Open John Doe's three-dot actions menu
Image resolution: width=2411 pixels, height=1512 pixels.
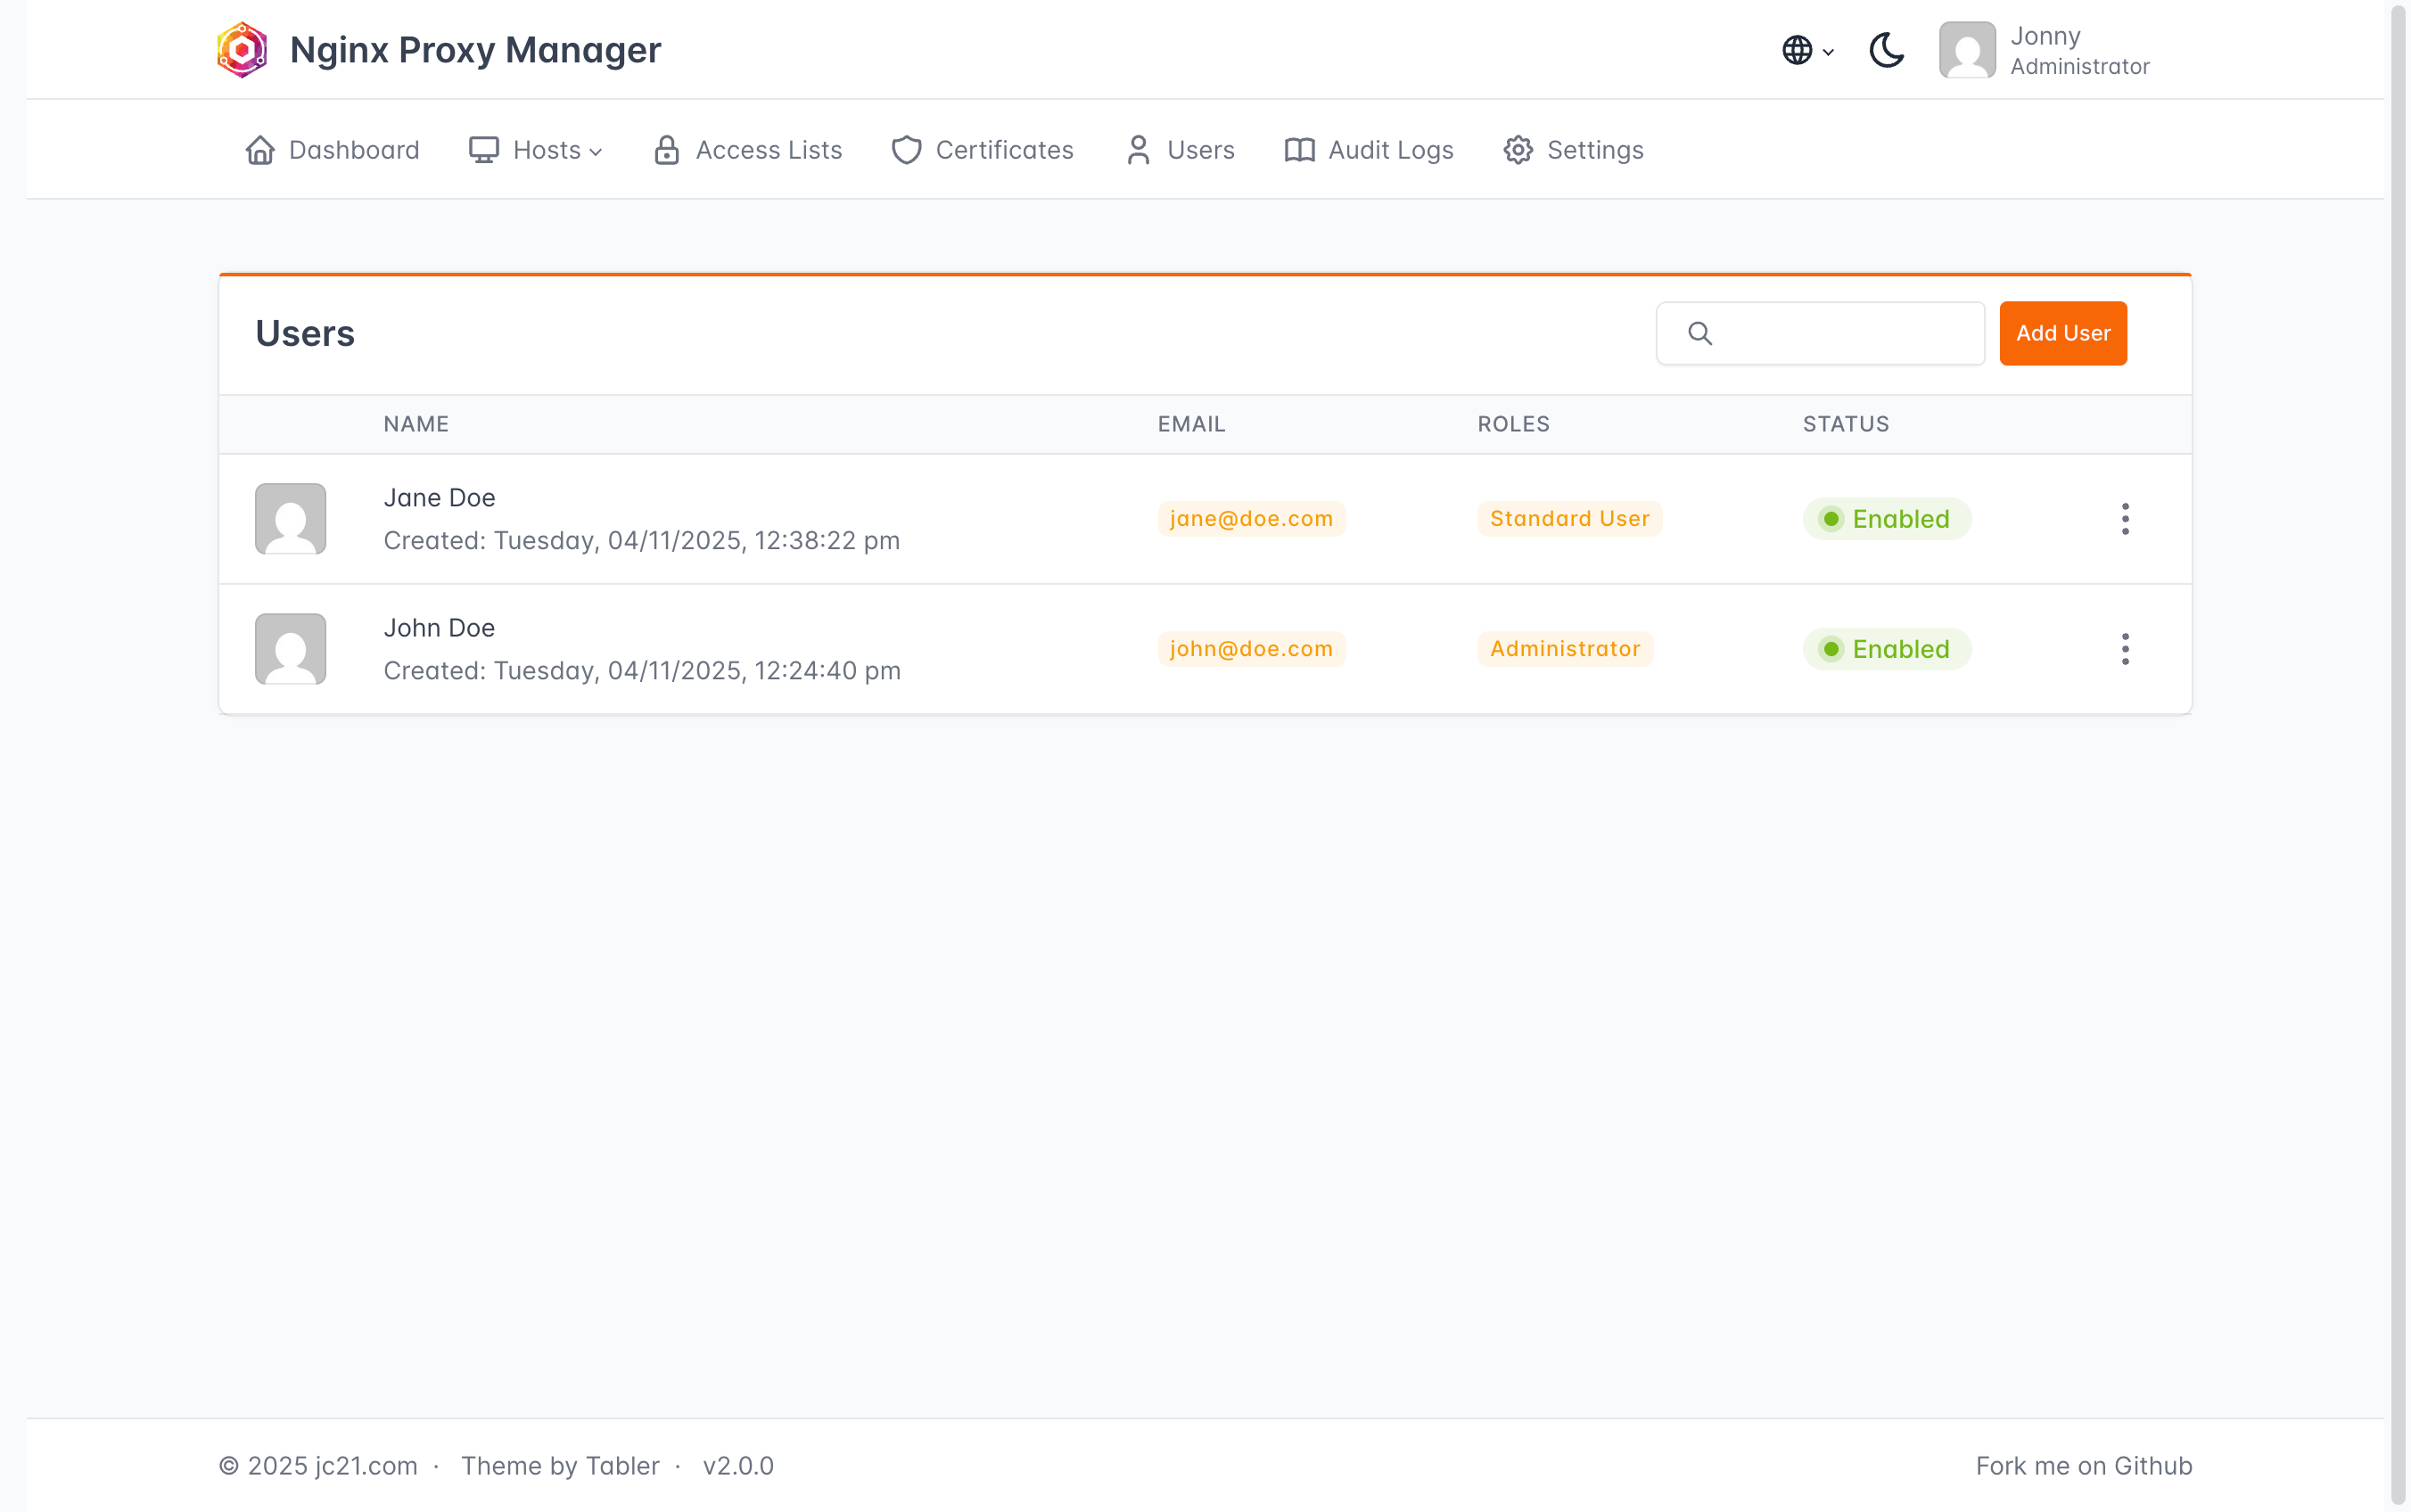tap(2125, 649)
